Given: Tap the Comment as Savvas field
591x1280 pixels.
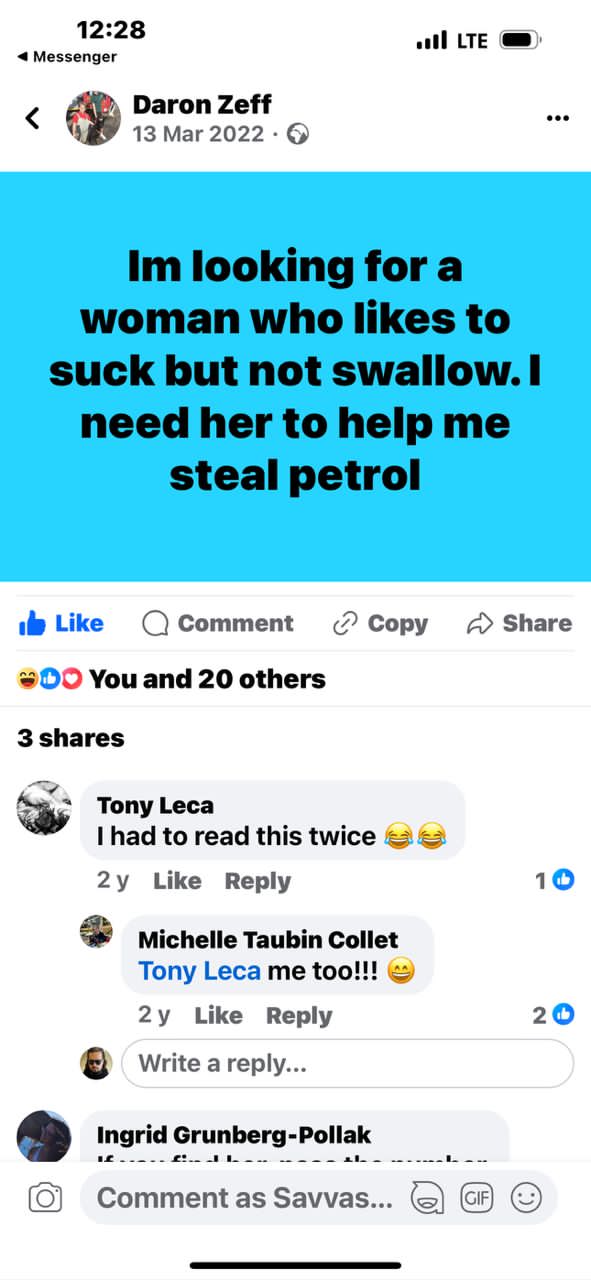Looking at the screenshot, I should pos(244,1197).
